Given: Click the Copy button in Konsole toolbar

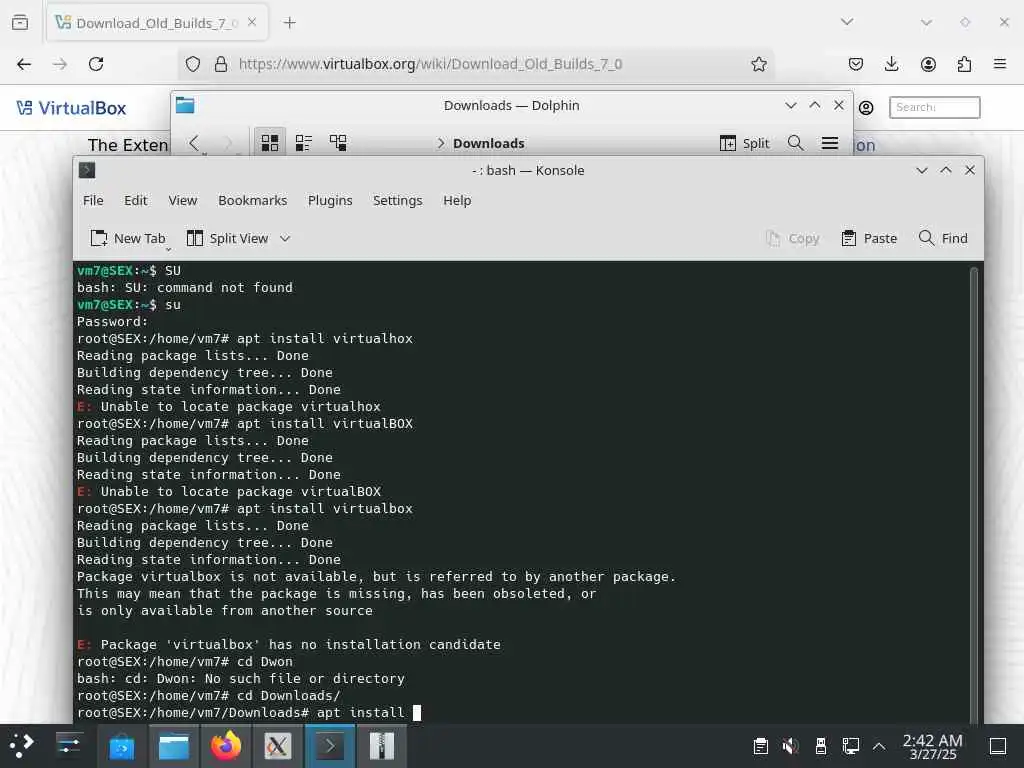Looking at the screenshot, I should click(x=793, y=238).
